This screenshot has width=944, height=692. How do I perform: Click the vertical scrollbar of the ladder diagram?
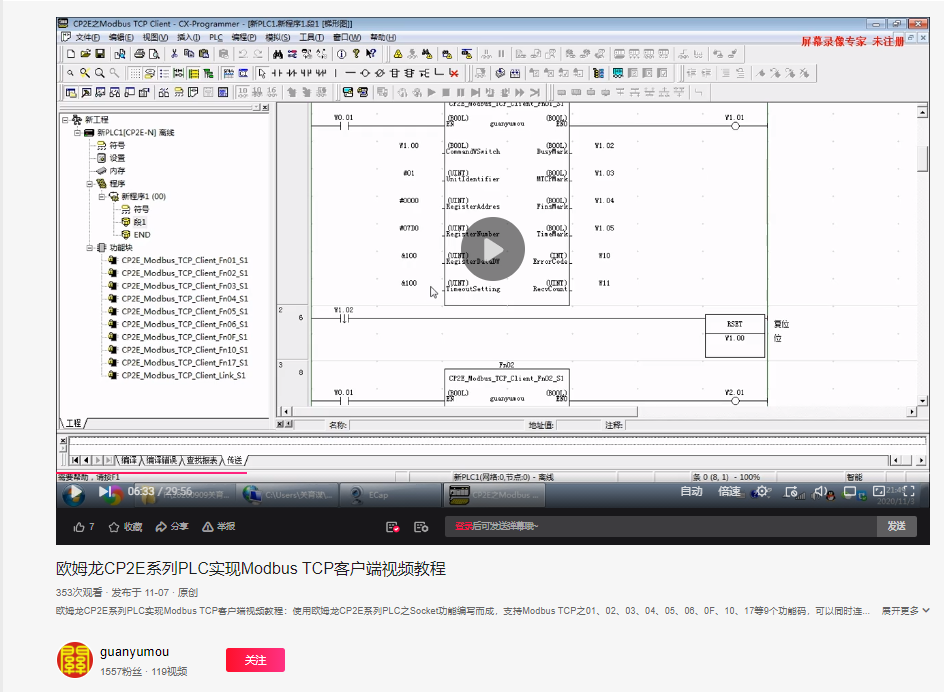(922, 256)
